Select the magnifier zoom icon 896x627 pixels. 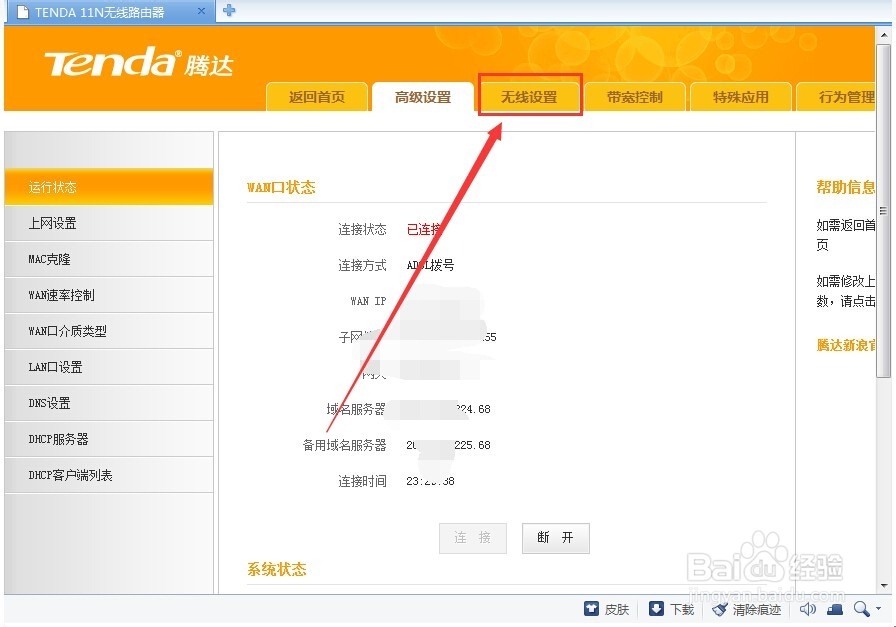tap(861, 608)
